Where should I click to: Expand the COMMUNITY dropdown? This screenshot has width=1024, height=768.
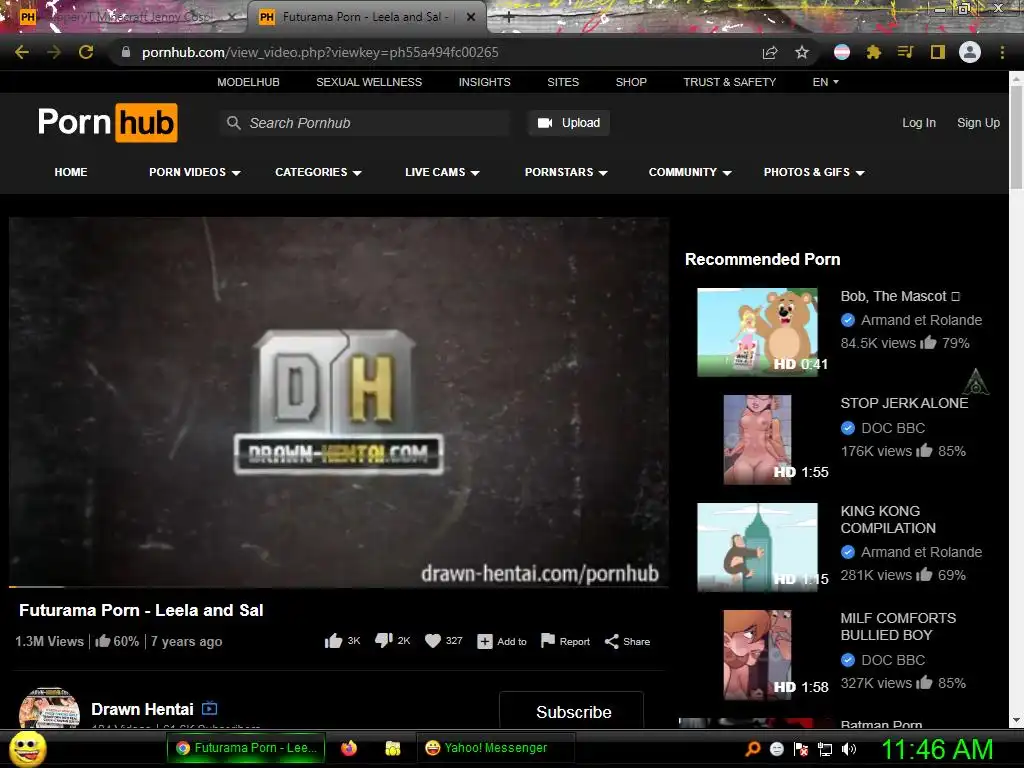click(x=690, y=172)
